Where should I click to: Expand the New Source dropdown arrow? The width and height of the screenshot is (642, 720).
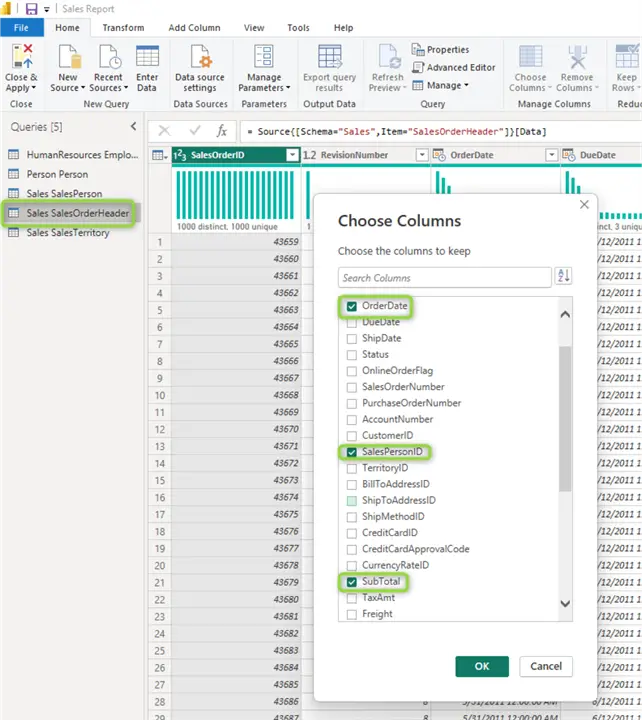(x=83, y=88)
